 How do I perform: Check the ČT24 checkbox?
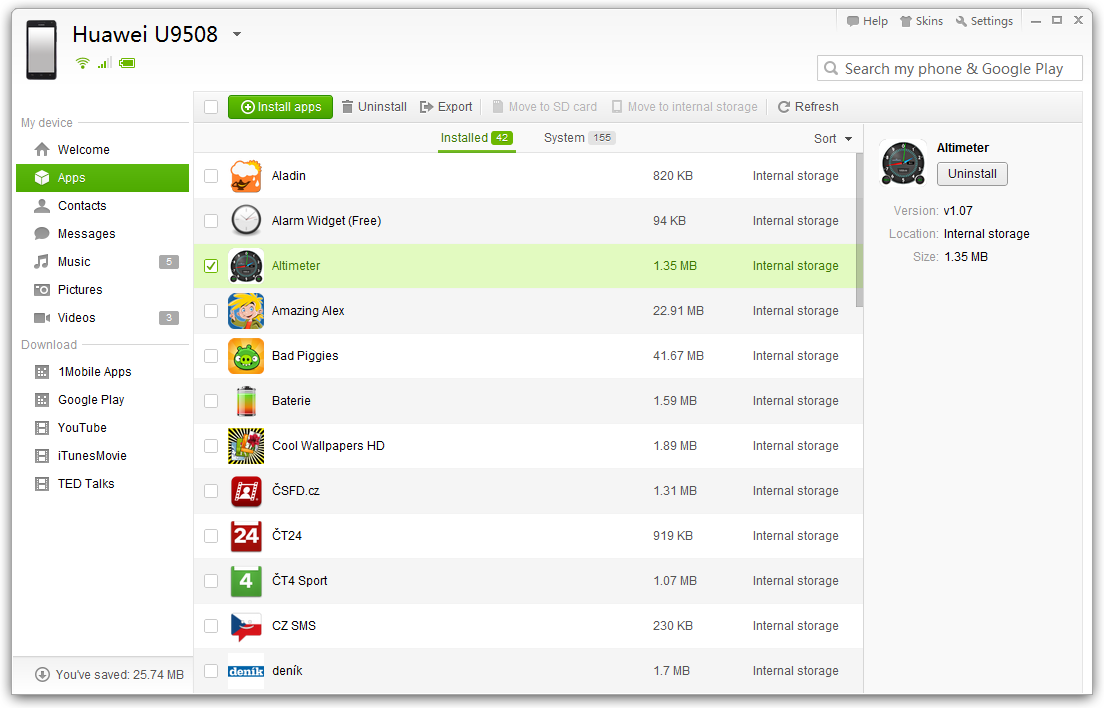click(x=211, y=536)
